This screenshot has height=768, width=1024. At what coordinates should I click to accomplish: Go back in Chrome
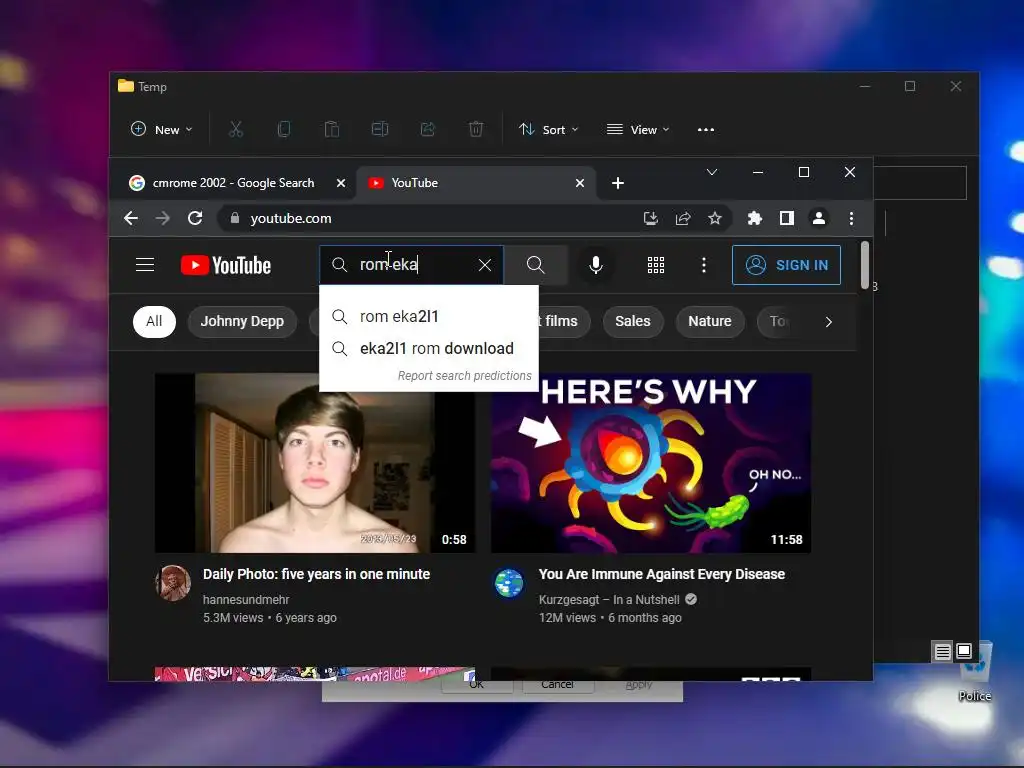pyautogui.click(x=131, y=218)
